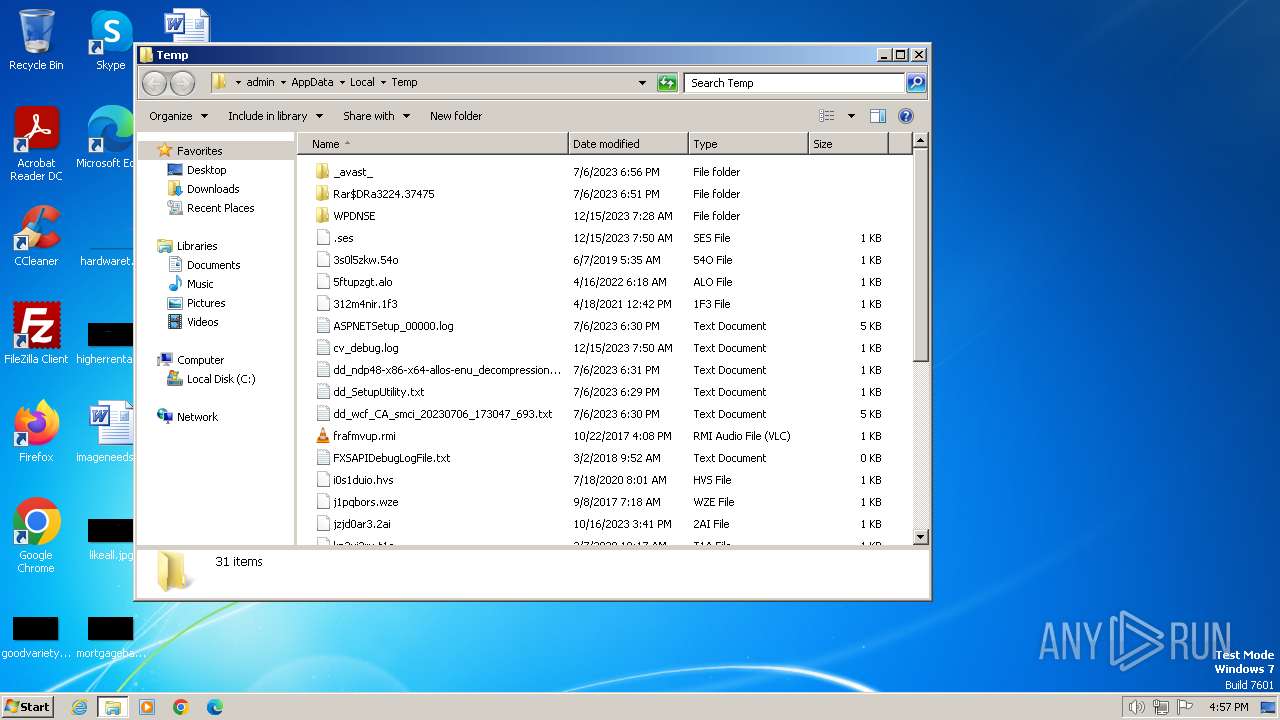Open address bar history dropdown arrow
The image size is (1280, 720).
(642, 83)
